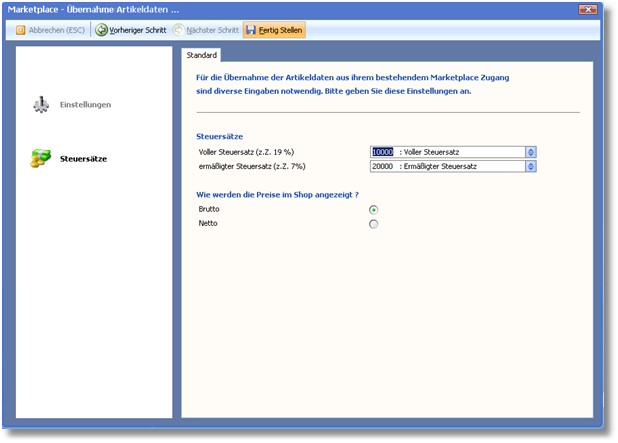Expand the ermäßigter Steuersatz dropdown arrow
This screenshot has height=443, width=618.
tap(531, 167)
